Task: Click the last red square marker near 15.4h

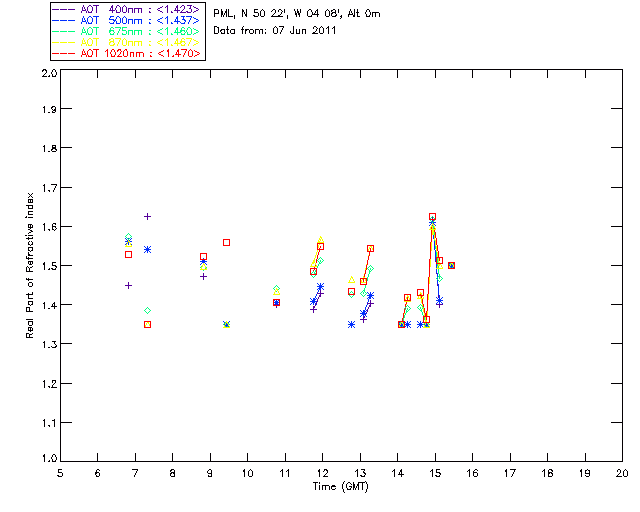Action: click(x=451, y=265)
